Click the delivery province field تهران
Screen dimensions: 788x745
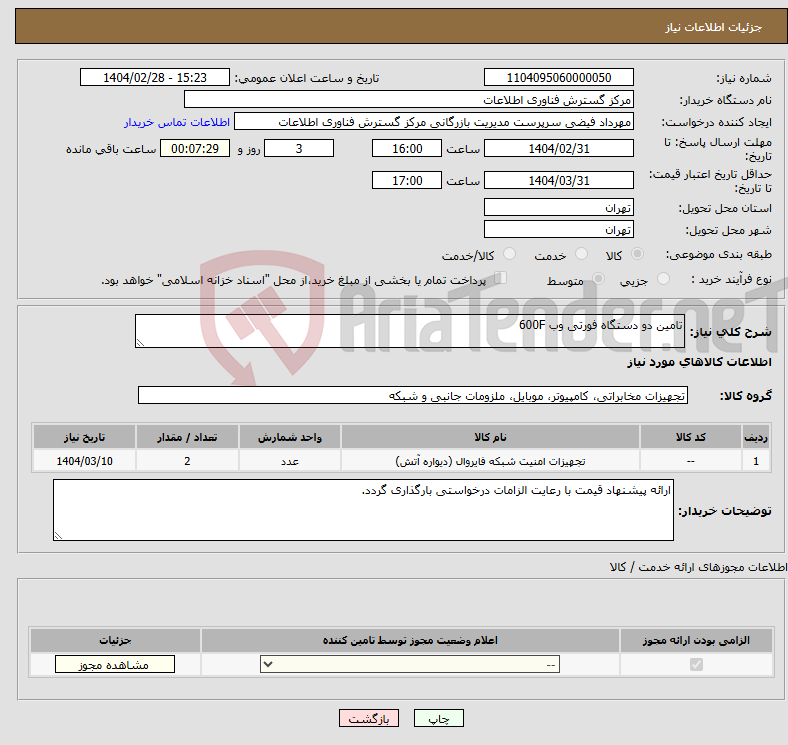coord(559,207)
